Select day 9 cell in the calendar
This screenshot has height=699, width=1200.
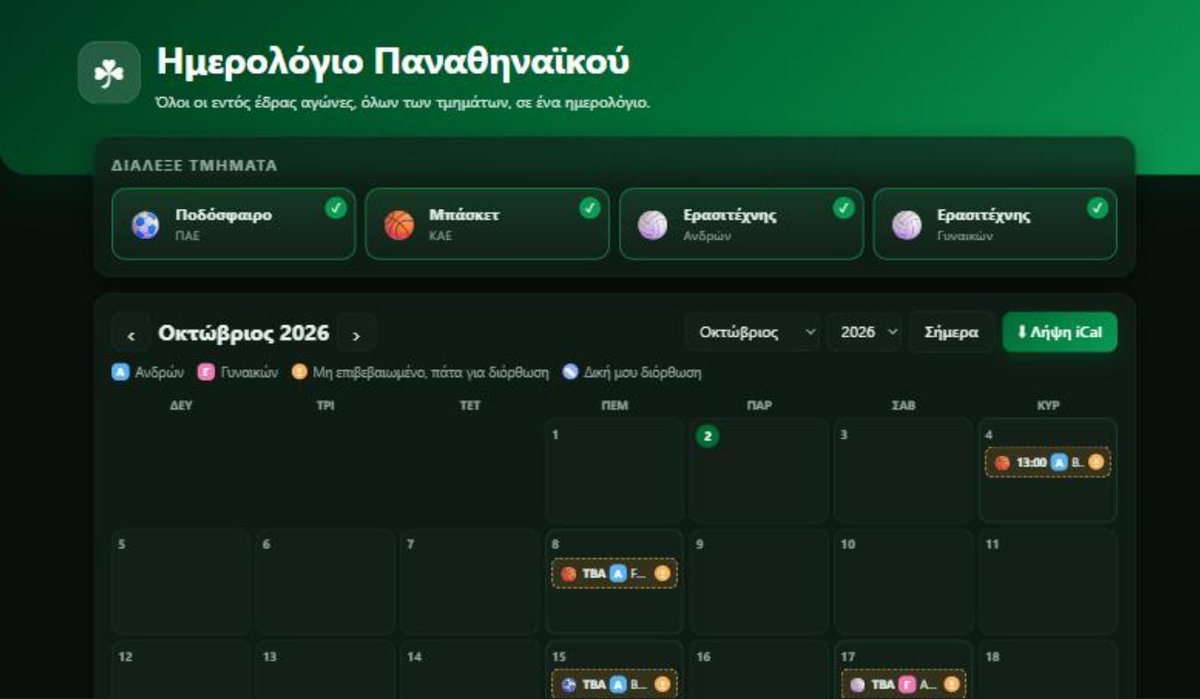coord(759,581)
